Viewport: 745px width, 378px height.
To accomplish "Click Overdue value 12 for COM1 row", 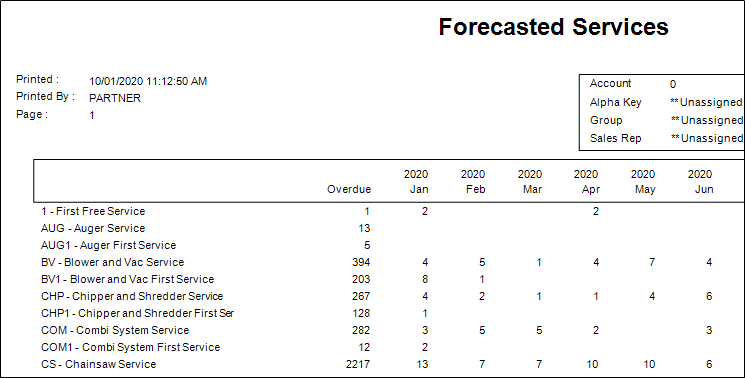I will coord(364,347).
